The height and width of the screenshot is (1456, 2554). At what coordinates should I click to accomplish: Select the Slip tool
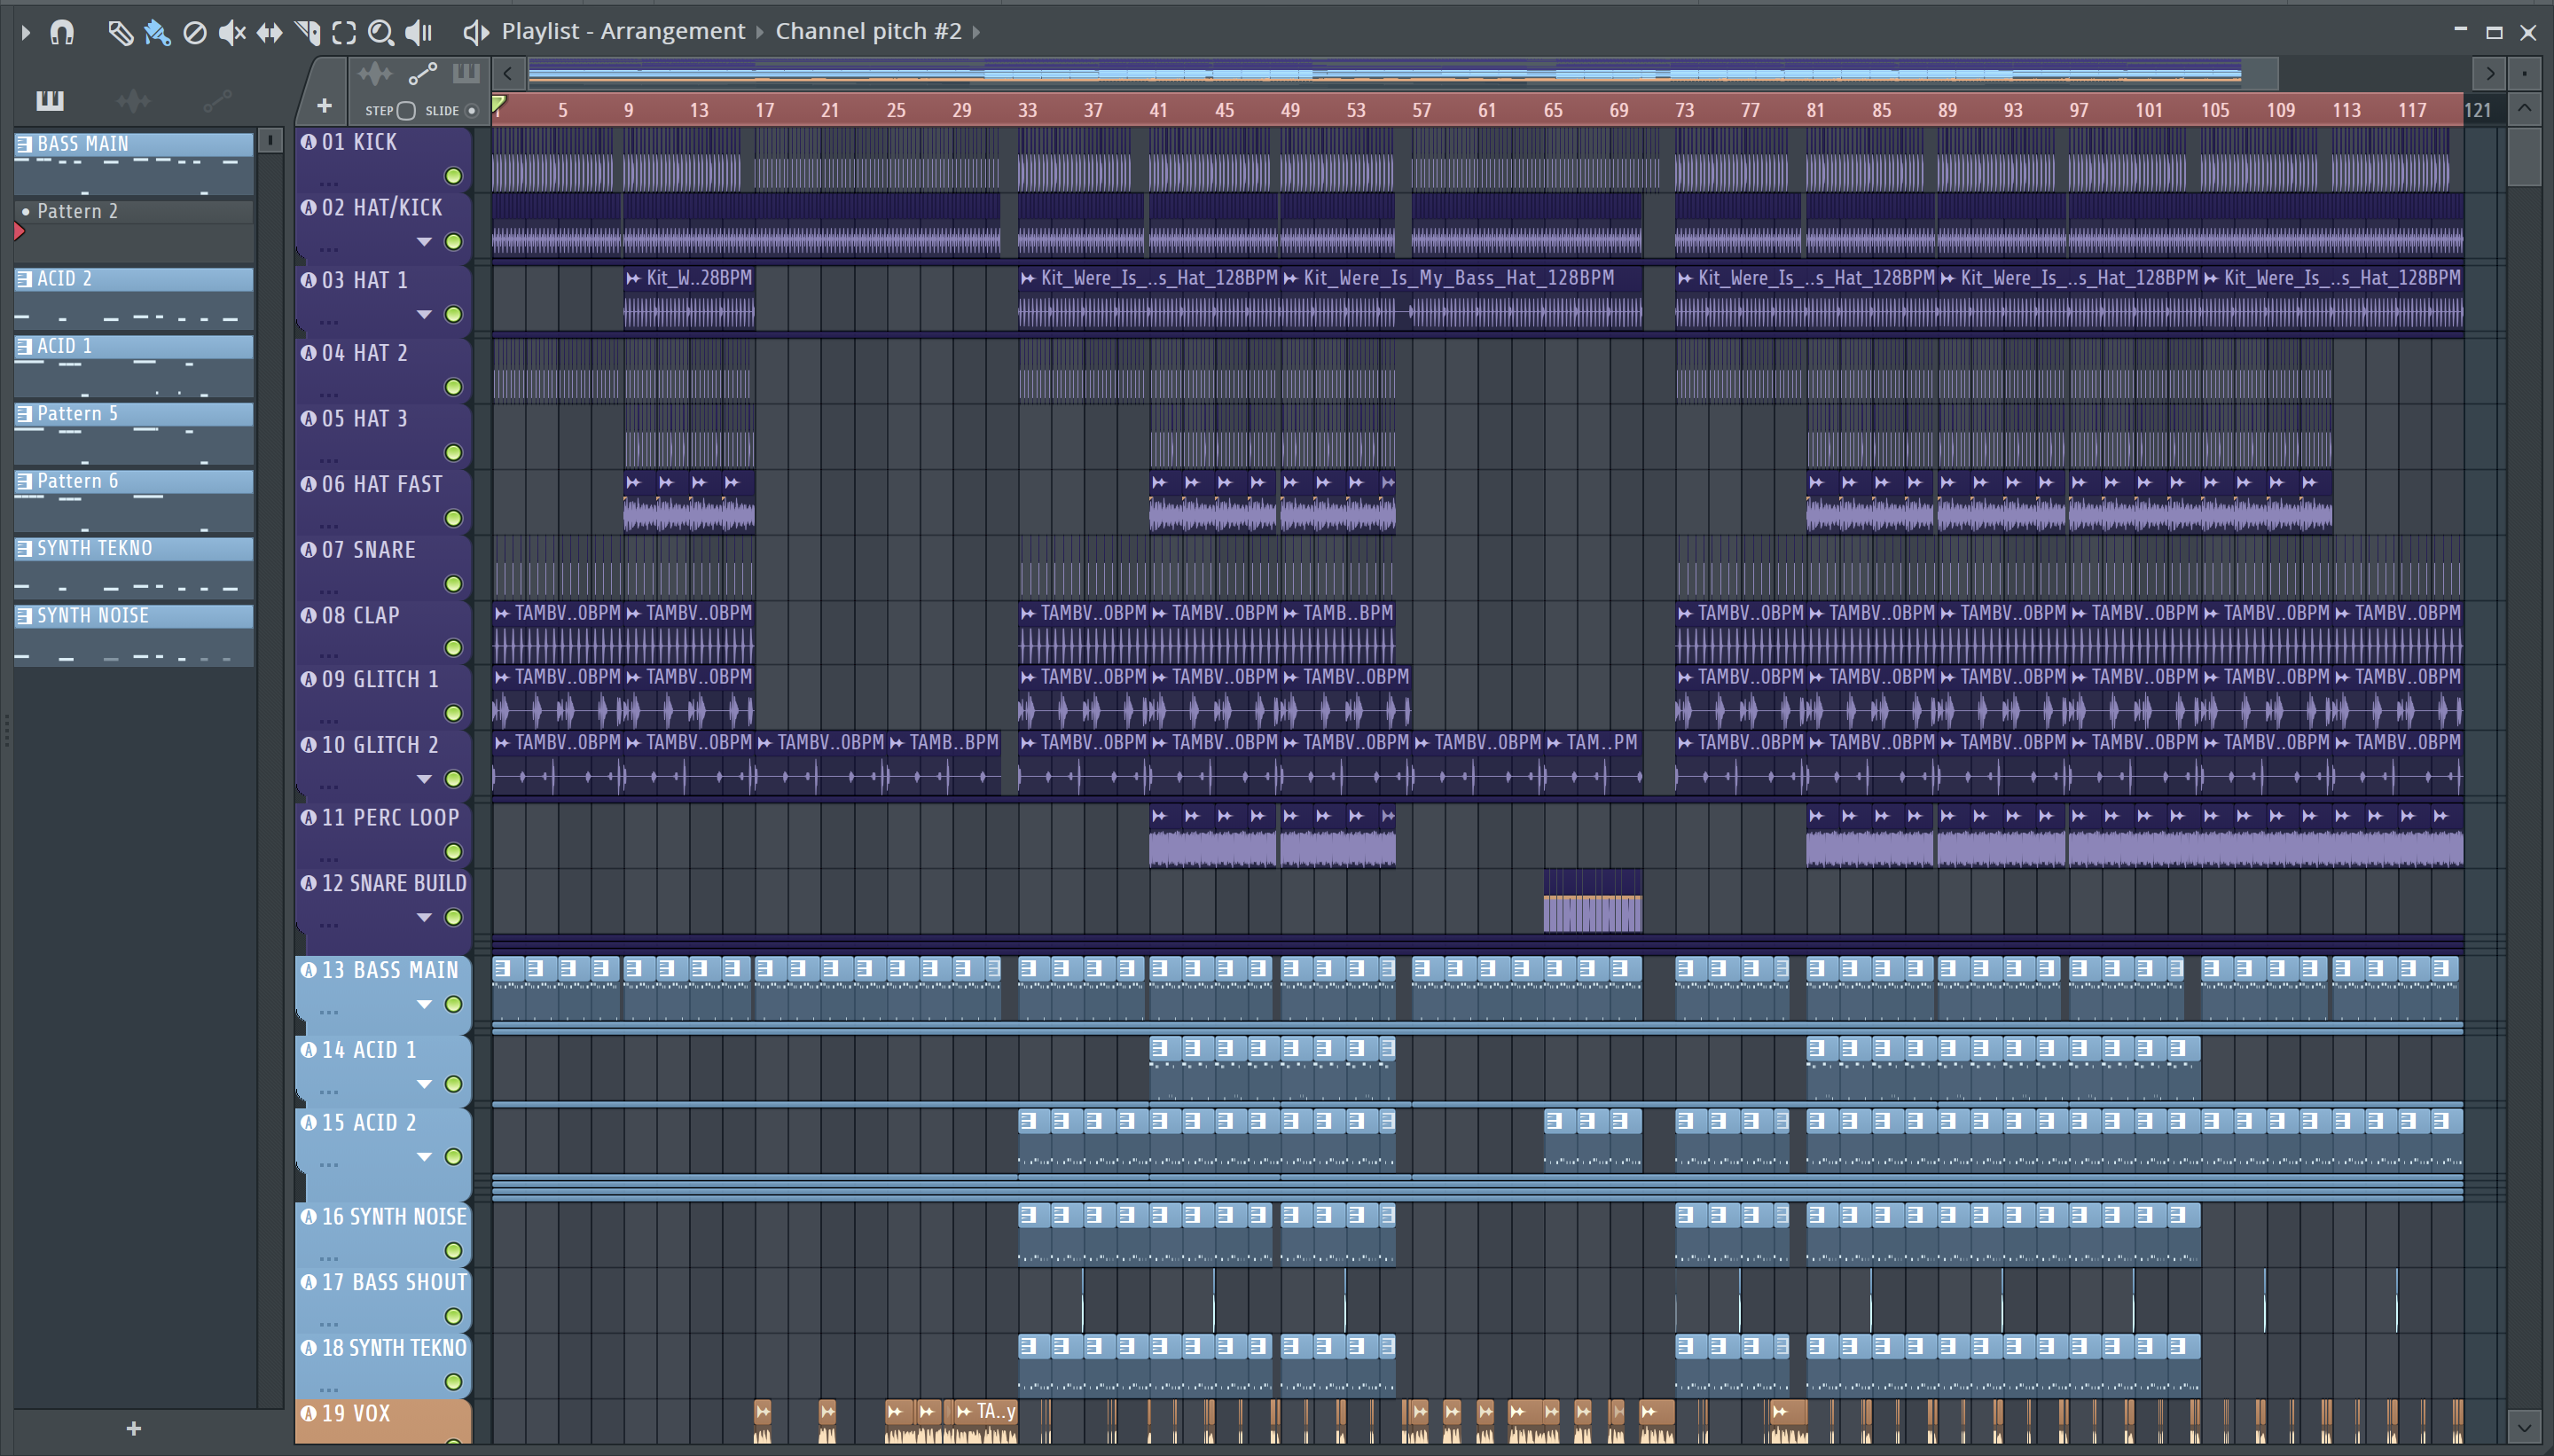[269, 33]
